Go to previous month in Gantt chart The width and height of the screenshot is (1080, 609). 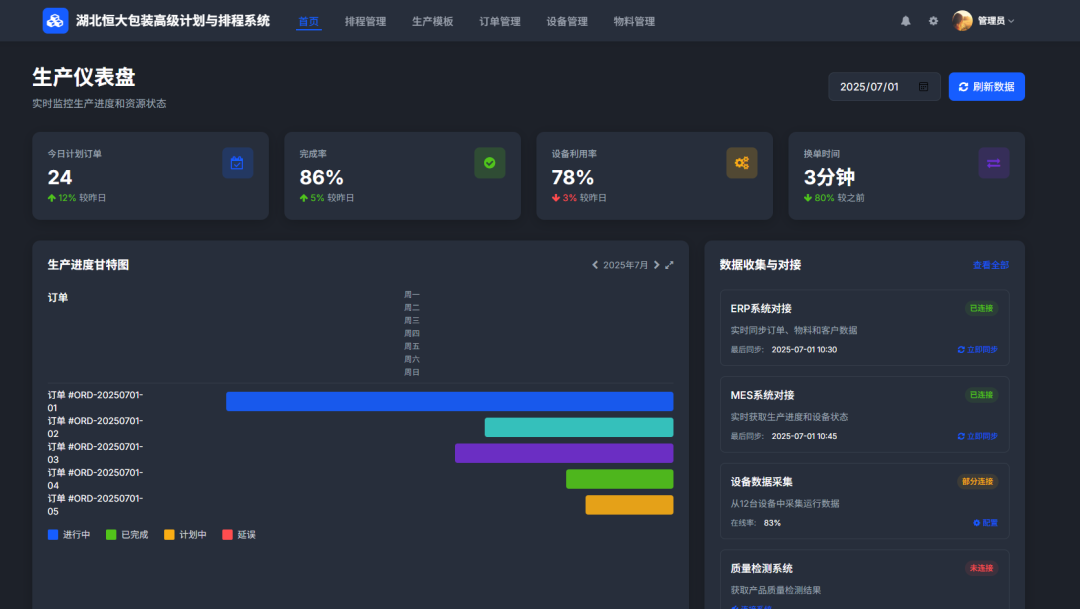[595, 265]
